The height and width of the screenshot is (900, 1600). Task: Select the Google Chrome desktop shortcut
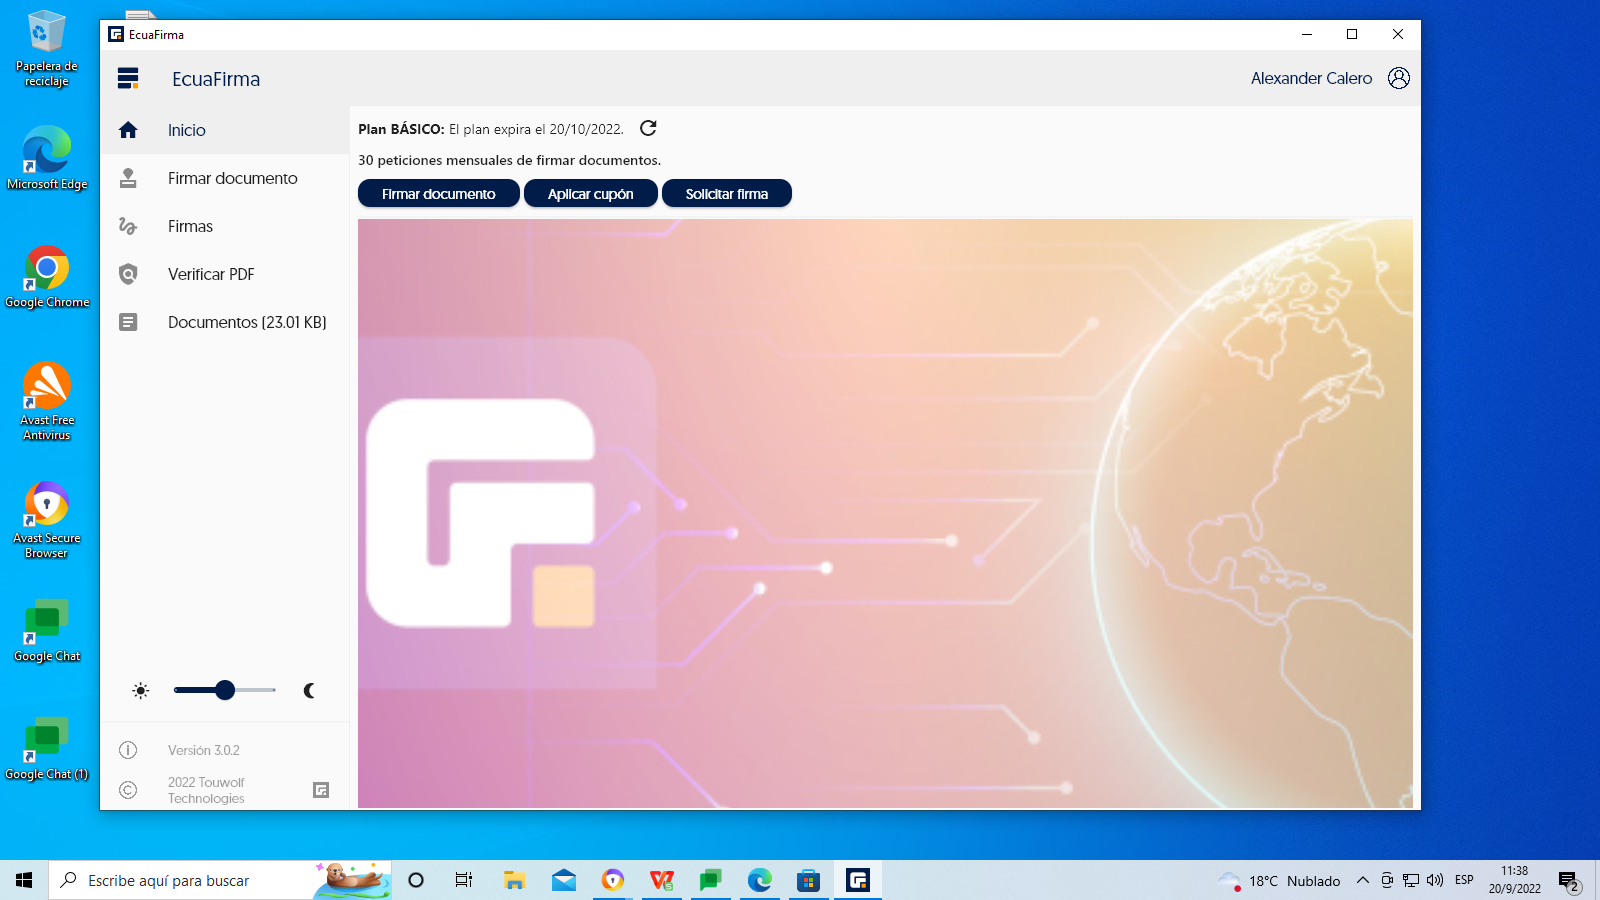click(47, 277)
